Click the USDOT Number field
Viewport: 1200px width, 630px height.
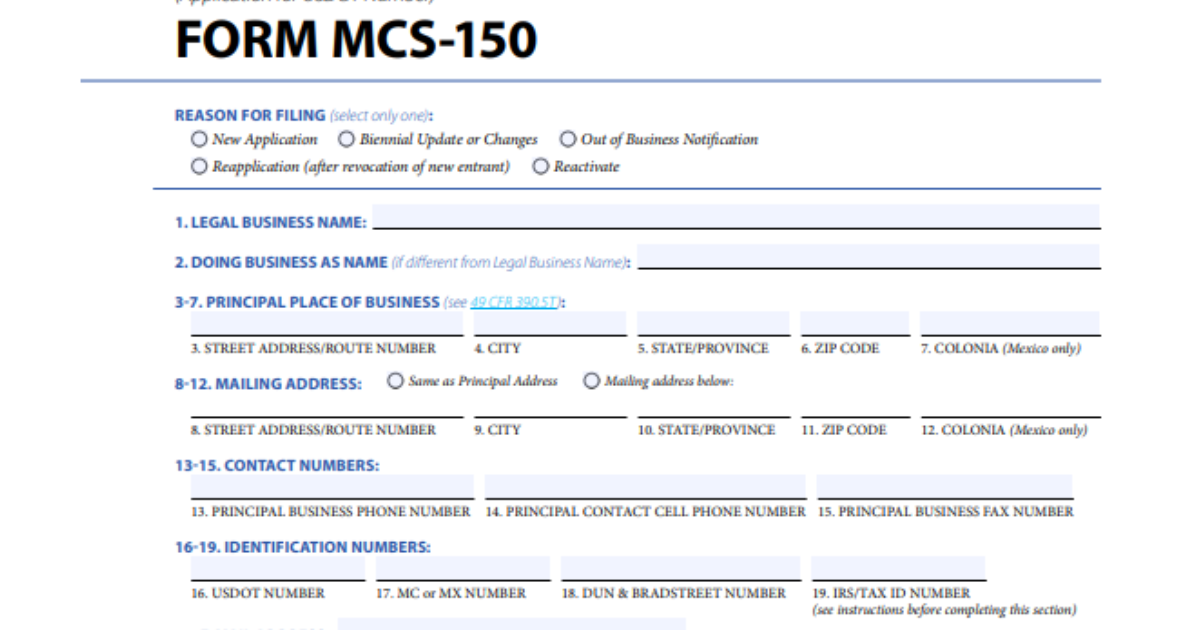(277, 568)
